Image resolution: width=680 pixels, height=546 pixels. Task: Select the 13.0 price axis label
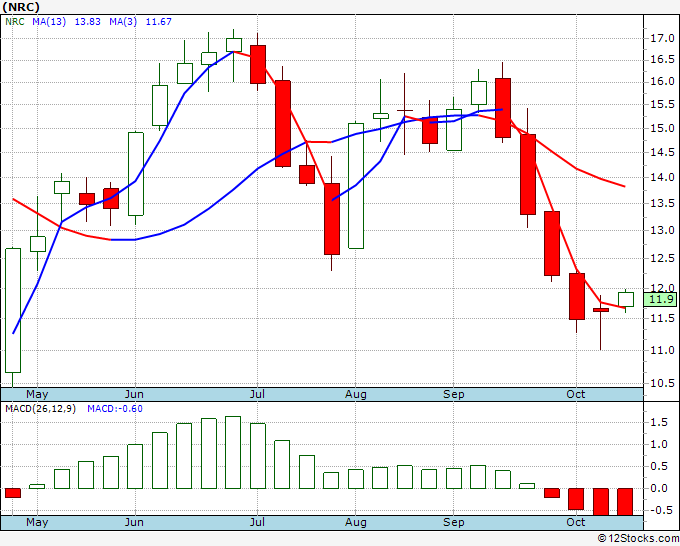662,230
